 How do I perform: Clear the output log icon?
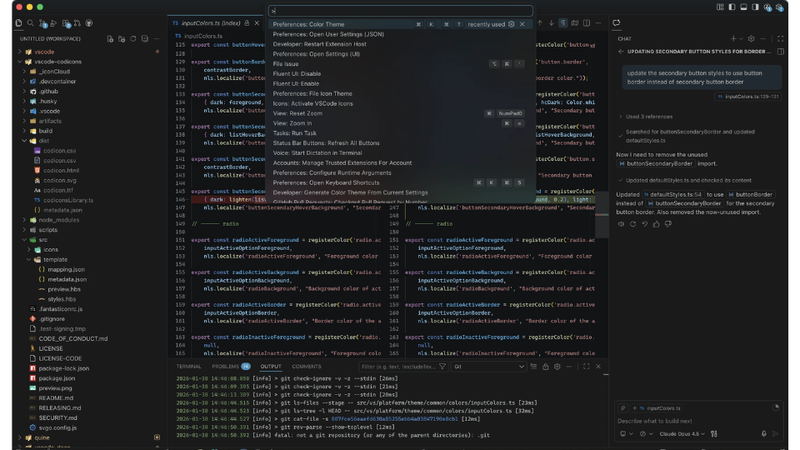pyautogui.click(x=534, y=366)
